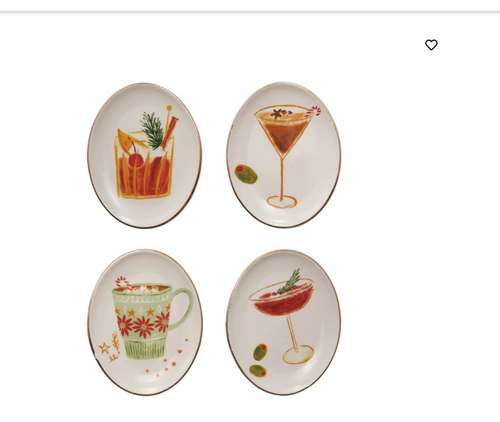Click the candy cane in the cocoa mug
This screenshot has width=500, height=422.
(123, 282)
